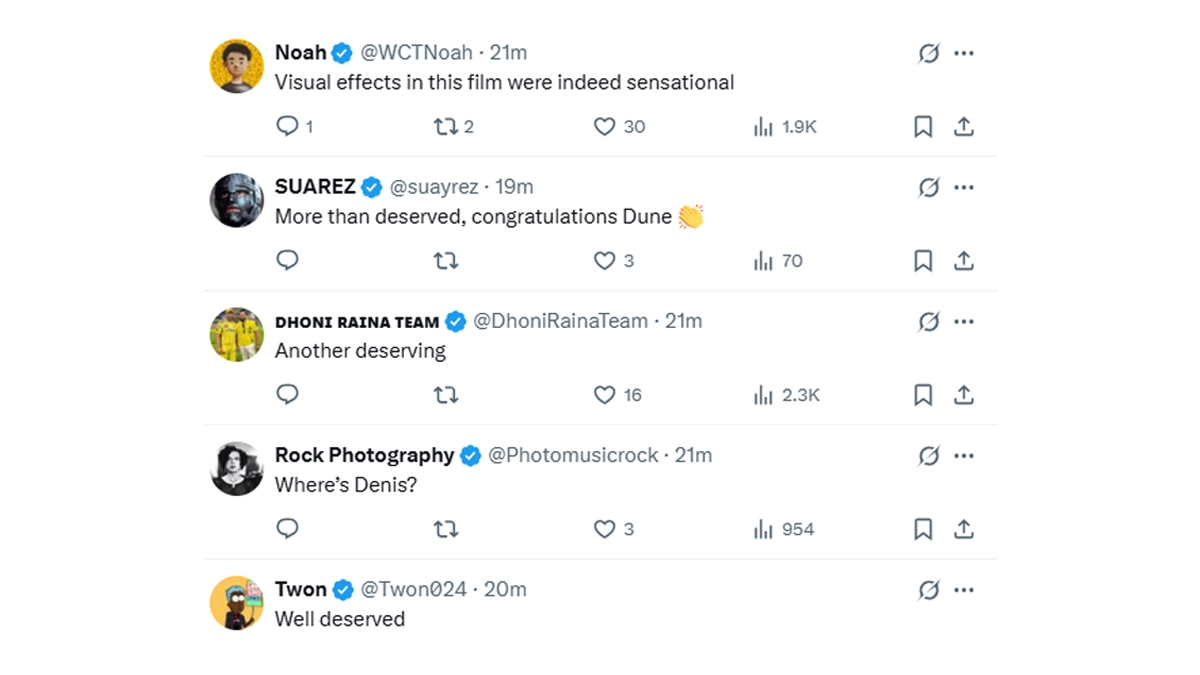Open the @WCTNoah handle link

[x=415, y=53]
